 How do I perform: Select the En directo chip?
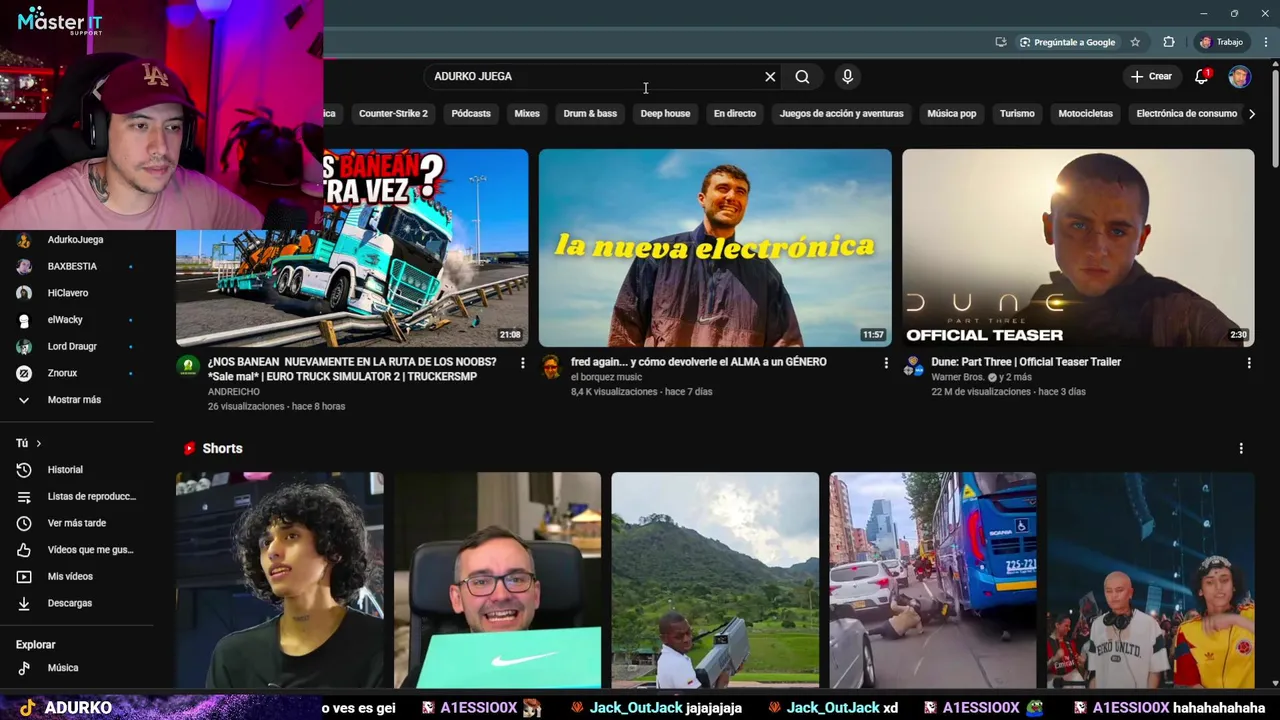735,114
